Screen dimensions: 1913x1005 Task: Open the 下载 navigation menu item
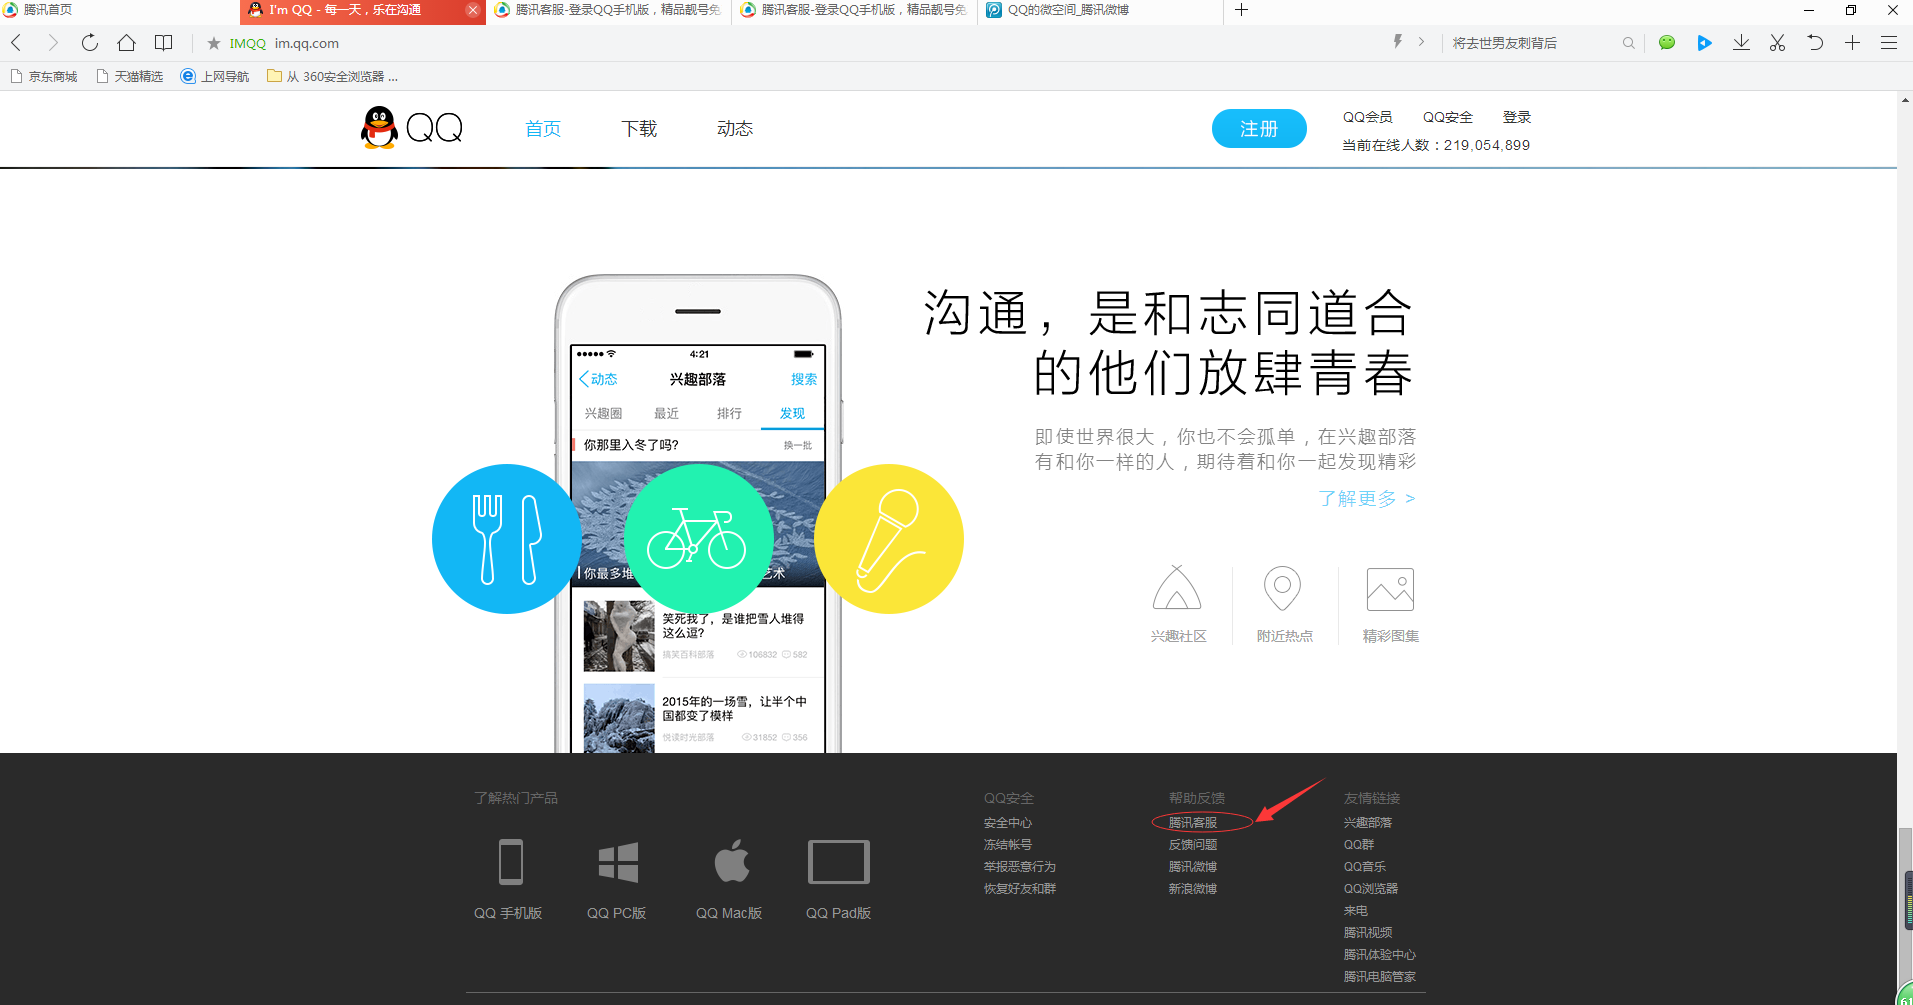click(x=639, y=129)
